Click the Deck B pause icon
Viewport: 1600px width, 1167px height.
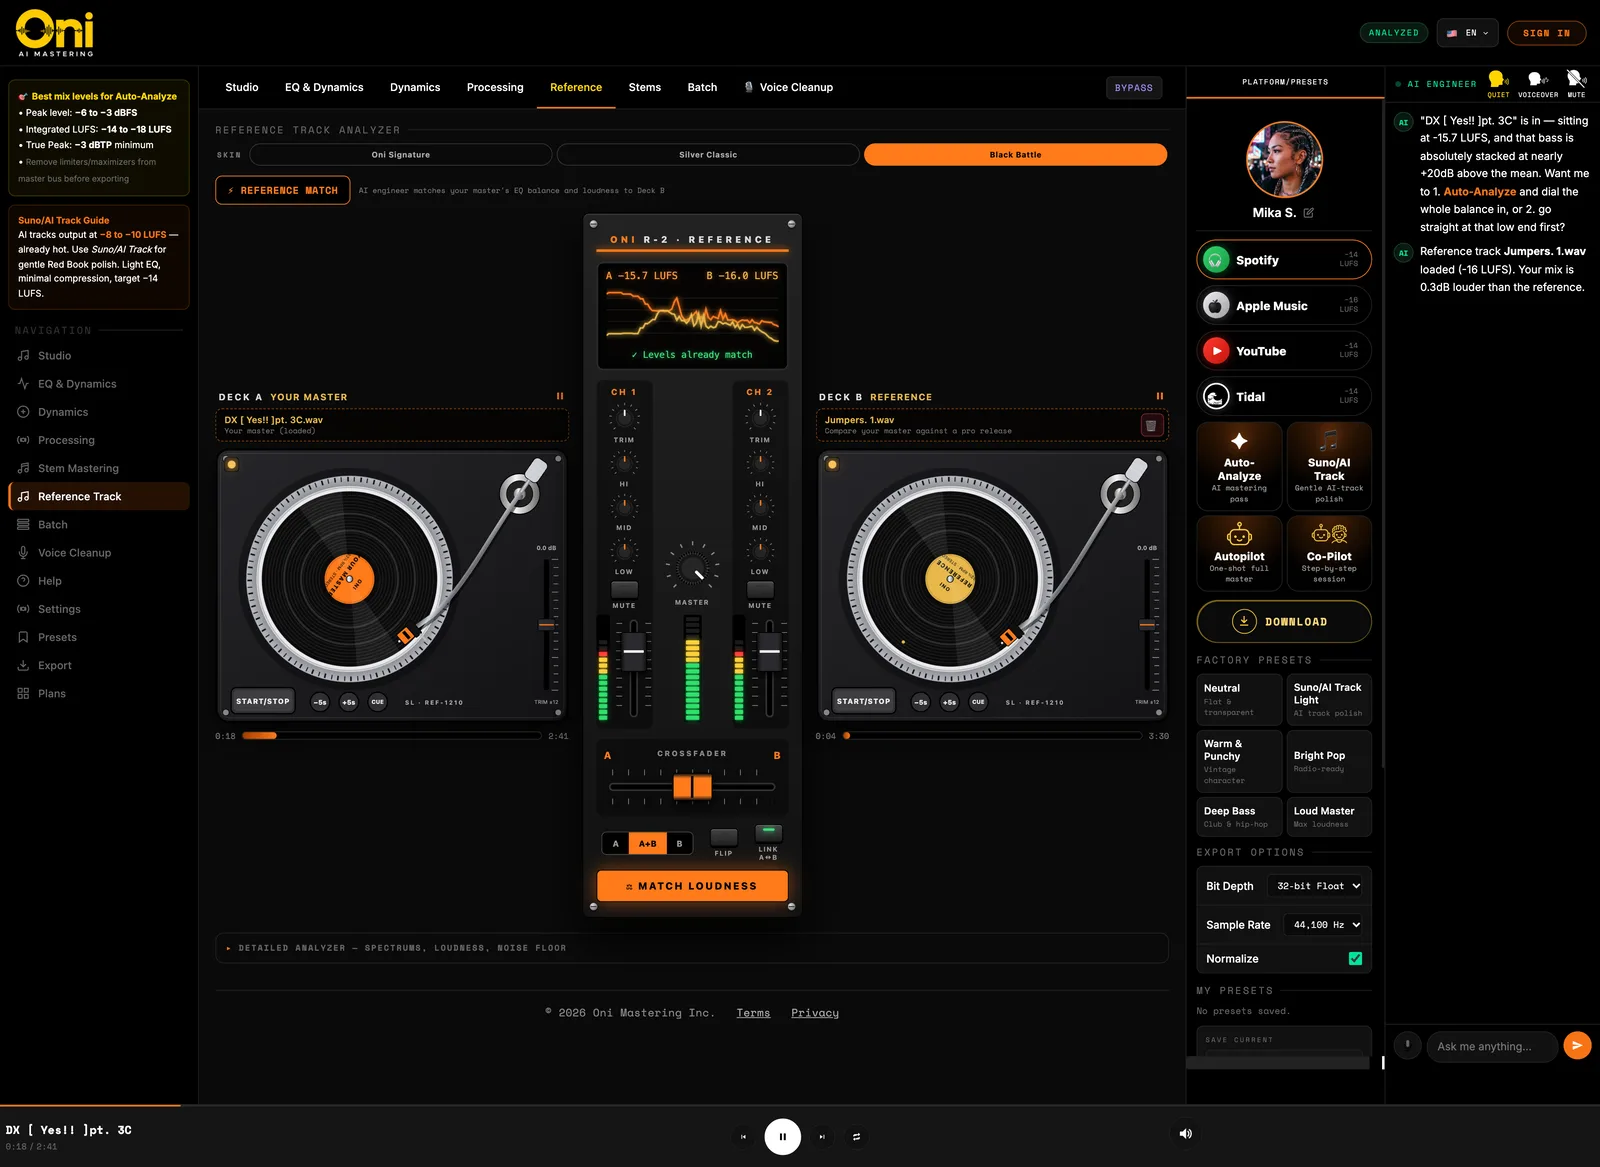pyautogui.click(x=1160, y=397)
